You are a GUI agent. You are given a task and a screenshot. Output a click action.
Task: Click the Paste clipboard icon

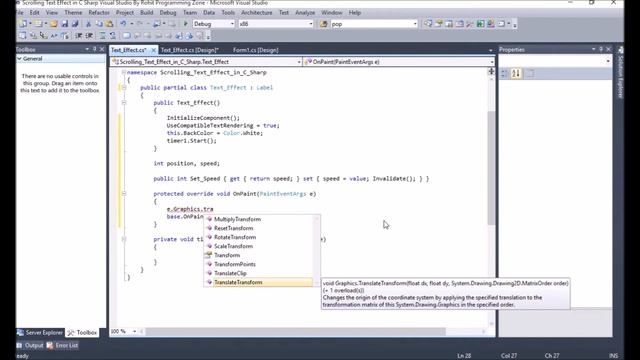pos(109,24)
